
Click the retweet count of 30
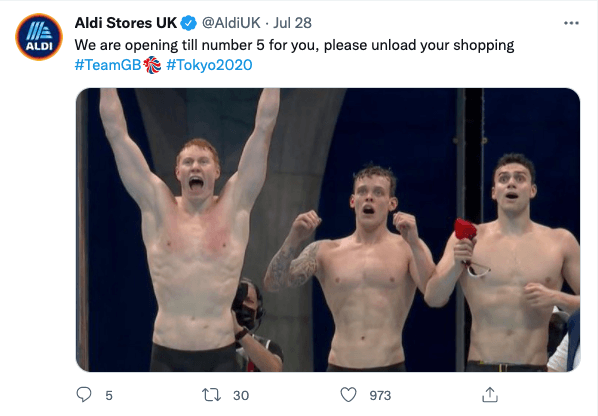pyautogui.click(x=241, y=396)
